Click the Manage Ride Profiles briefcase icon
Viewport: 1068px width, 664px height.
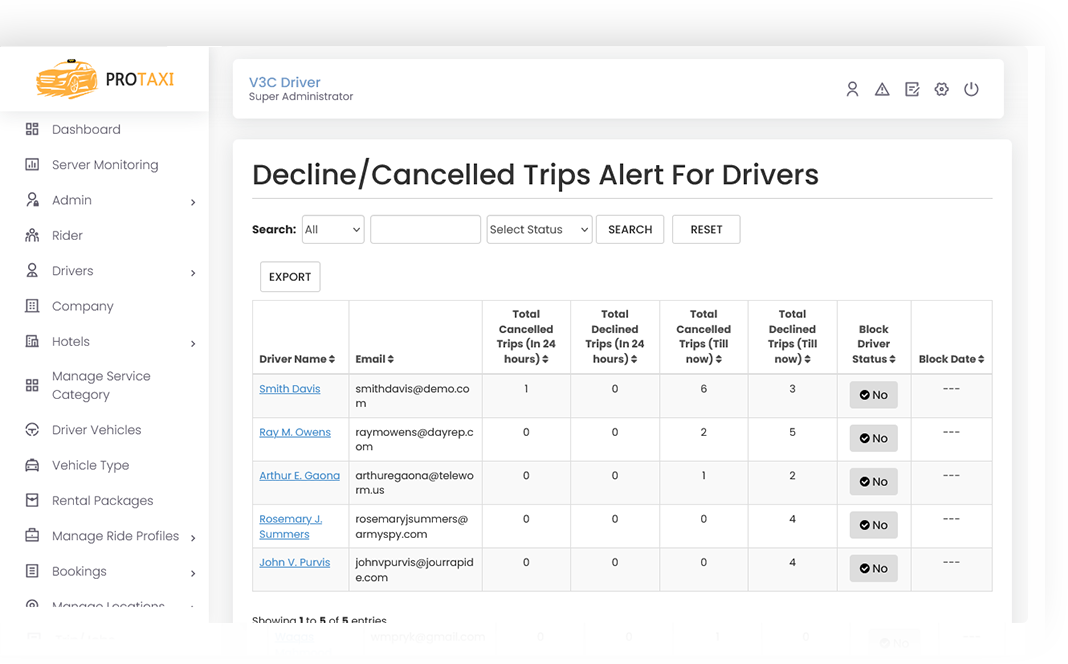[32, 535]
